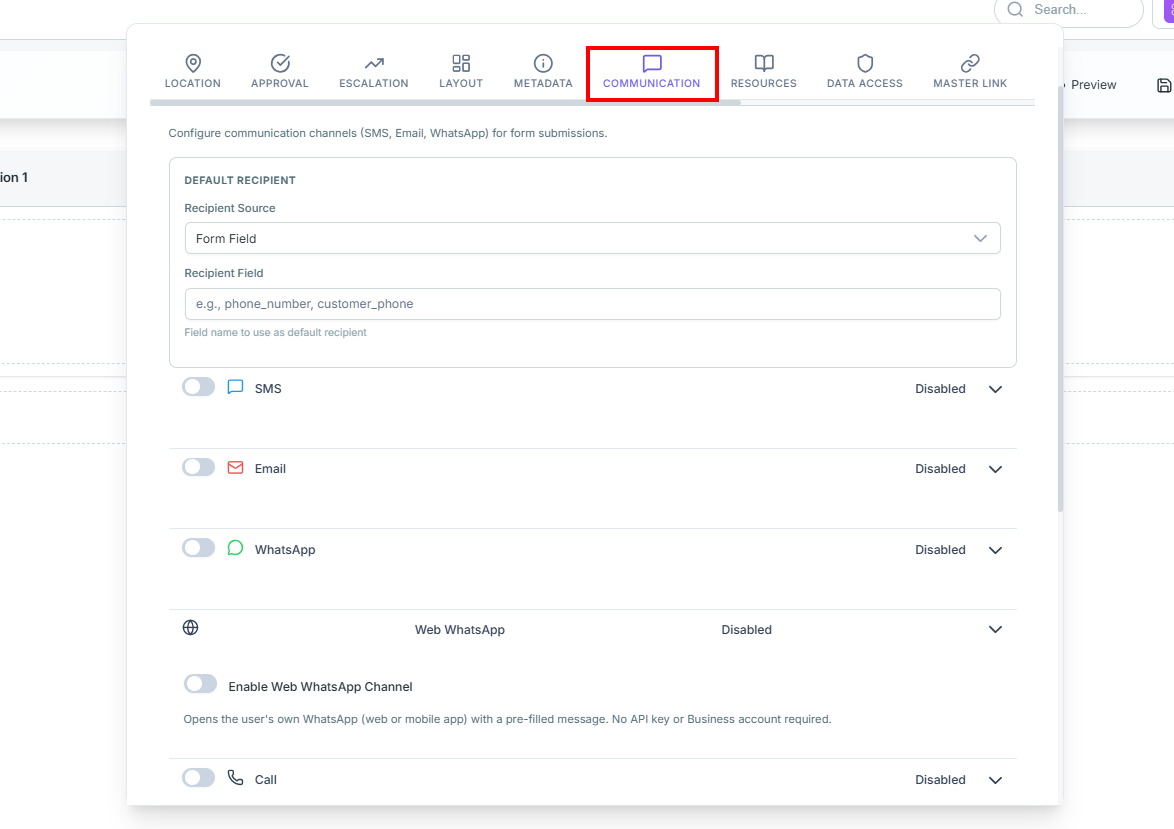Click the red Email envelope icon
1174x829 pixels.
point(235,467)
